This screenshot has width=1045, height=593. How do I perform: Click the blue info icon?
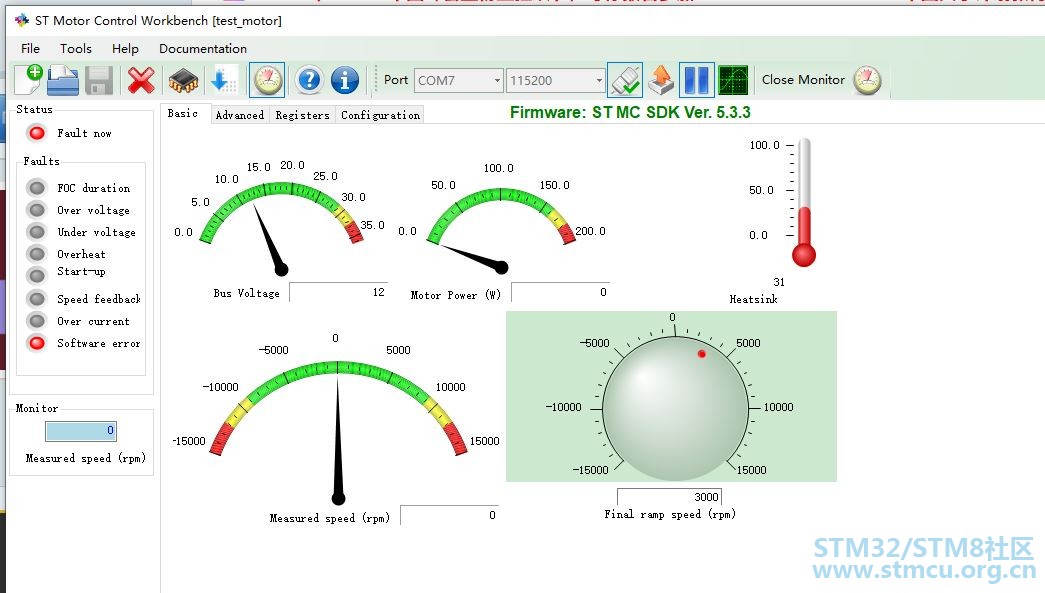(345, 80)
